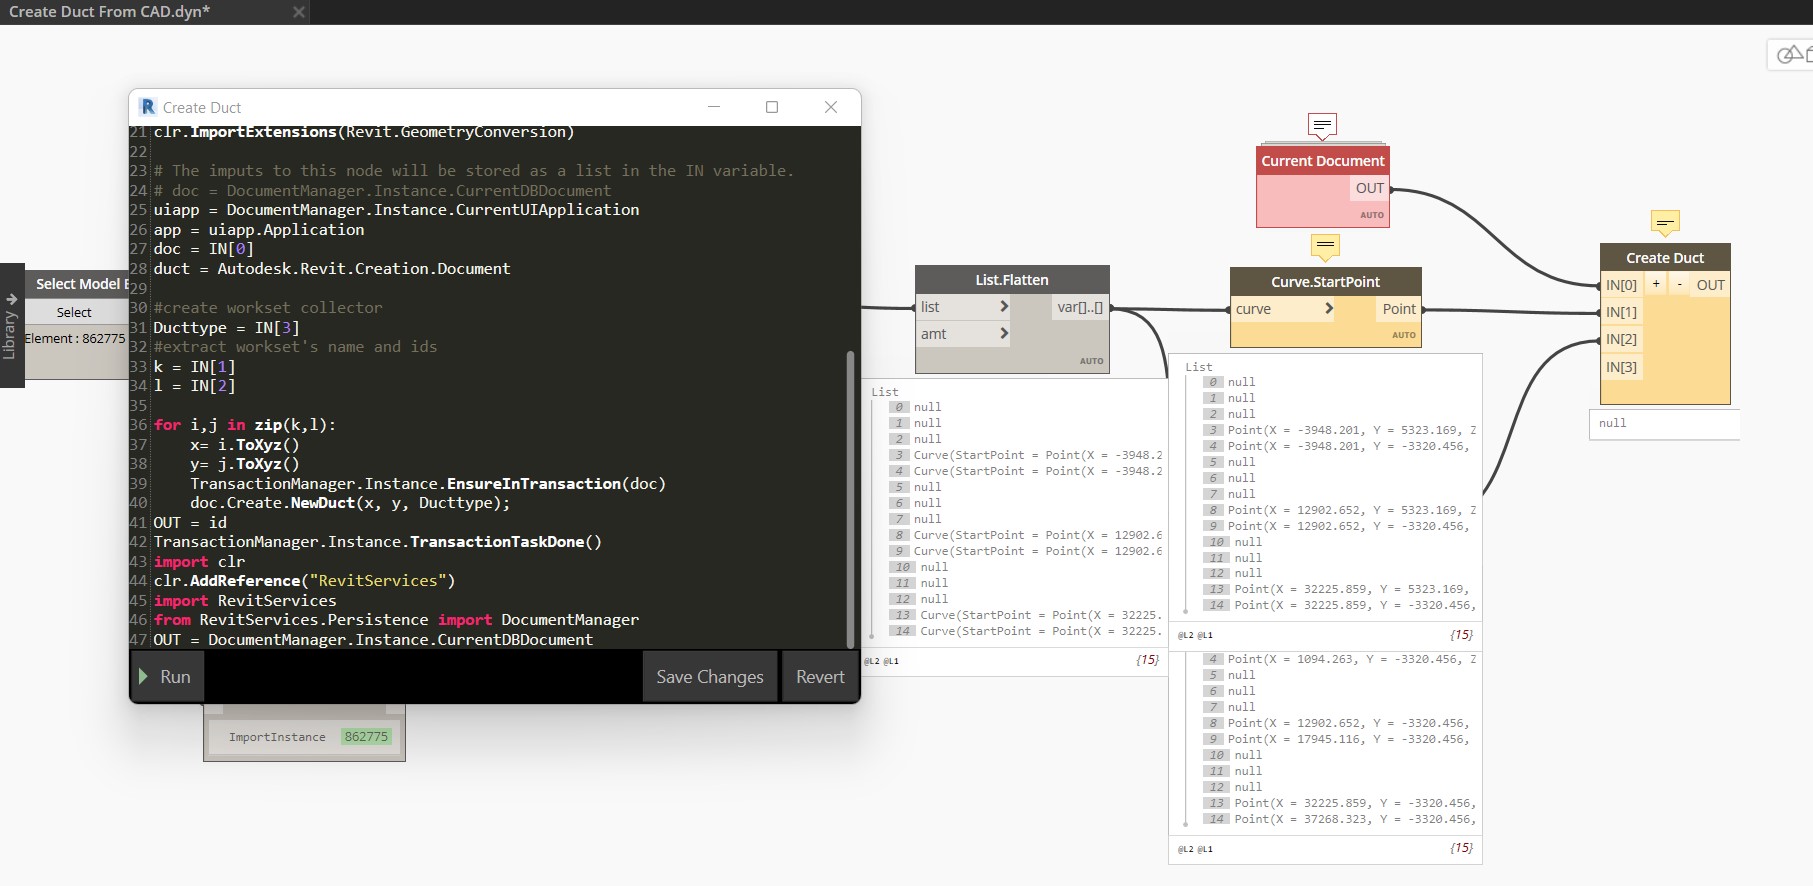Click code line 41 "OUT = id"
This screenshot has width=1813, height=886.
(190, 522)
